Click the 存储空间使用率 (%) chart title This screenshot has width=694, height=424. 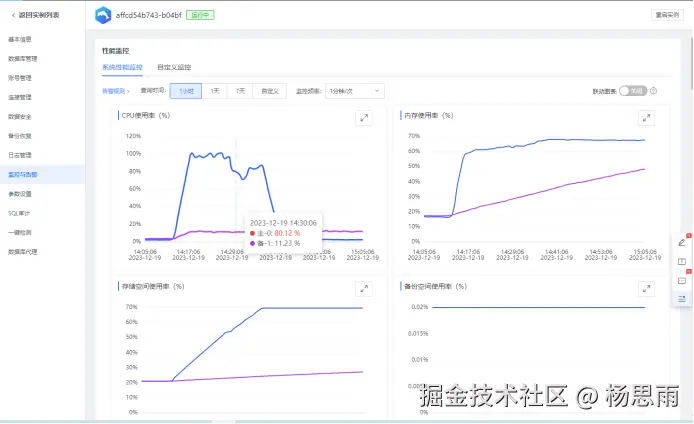click(153, 286)
